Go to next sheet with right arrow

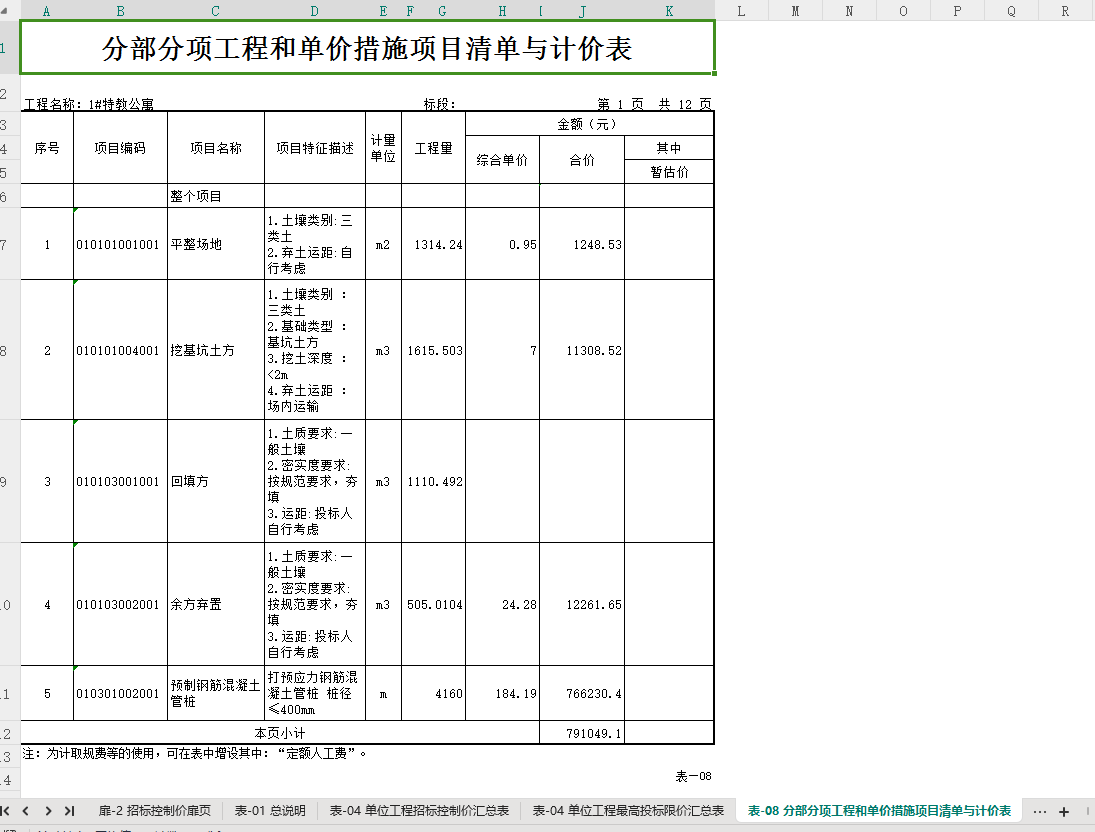48,811
